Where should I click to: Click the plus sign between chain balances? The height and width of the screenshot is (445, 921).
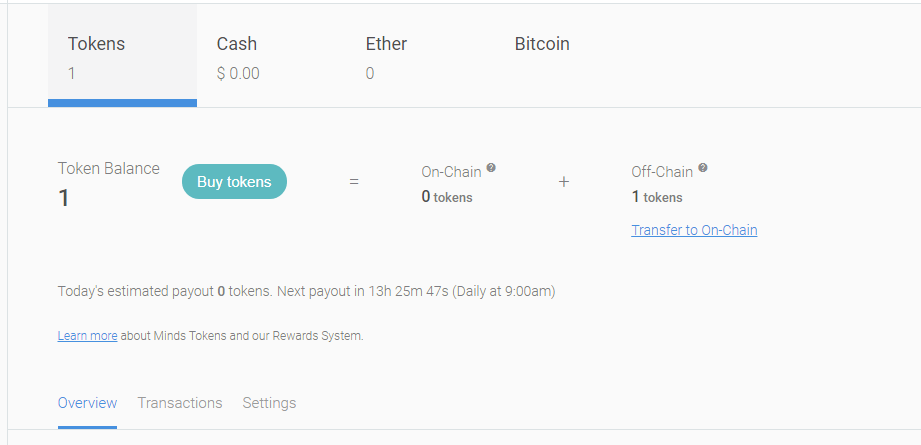[564, 182]
